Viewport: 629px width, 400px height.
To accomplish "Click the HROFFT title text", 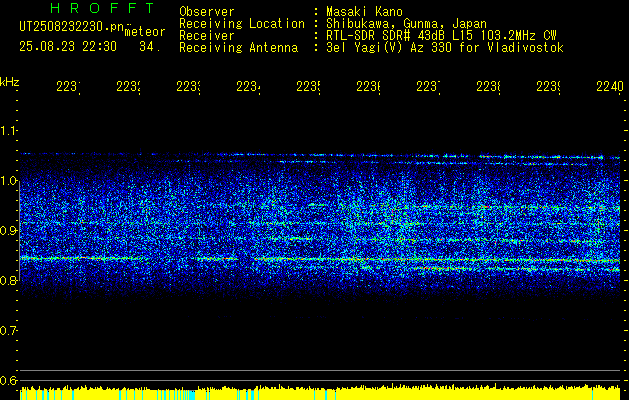I will pos(102,8).
